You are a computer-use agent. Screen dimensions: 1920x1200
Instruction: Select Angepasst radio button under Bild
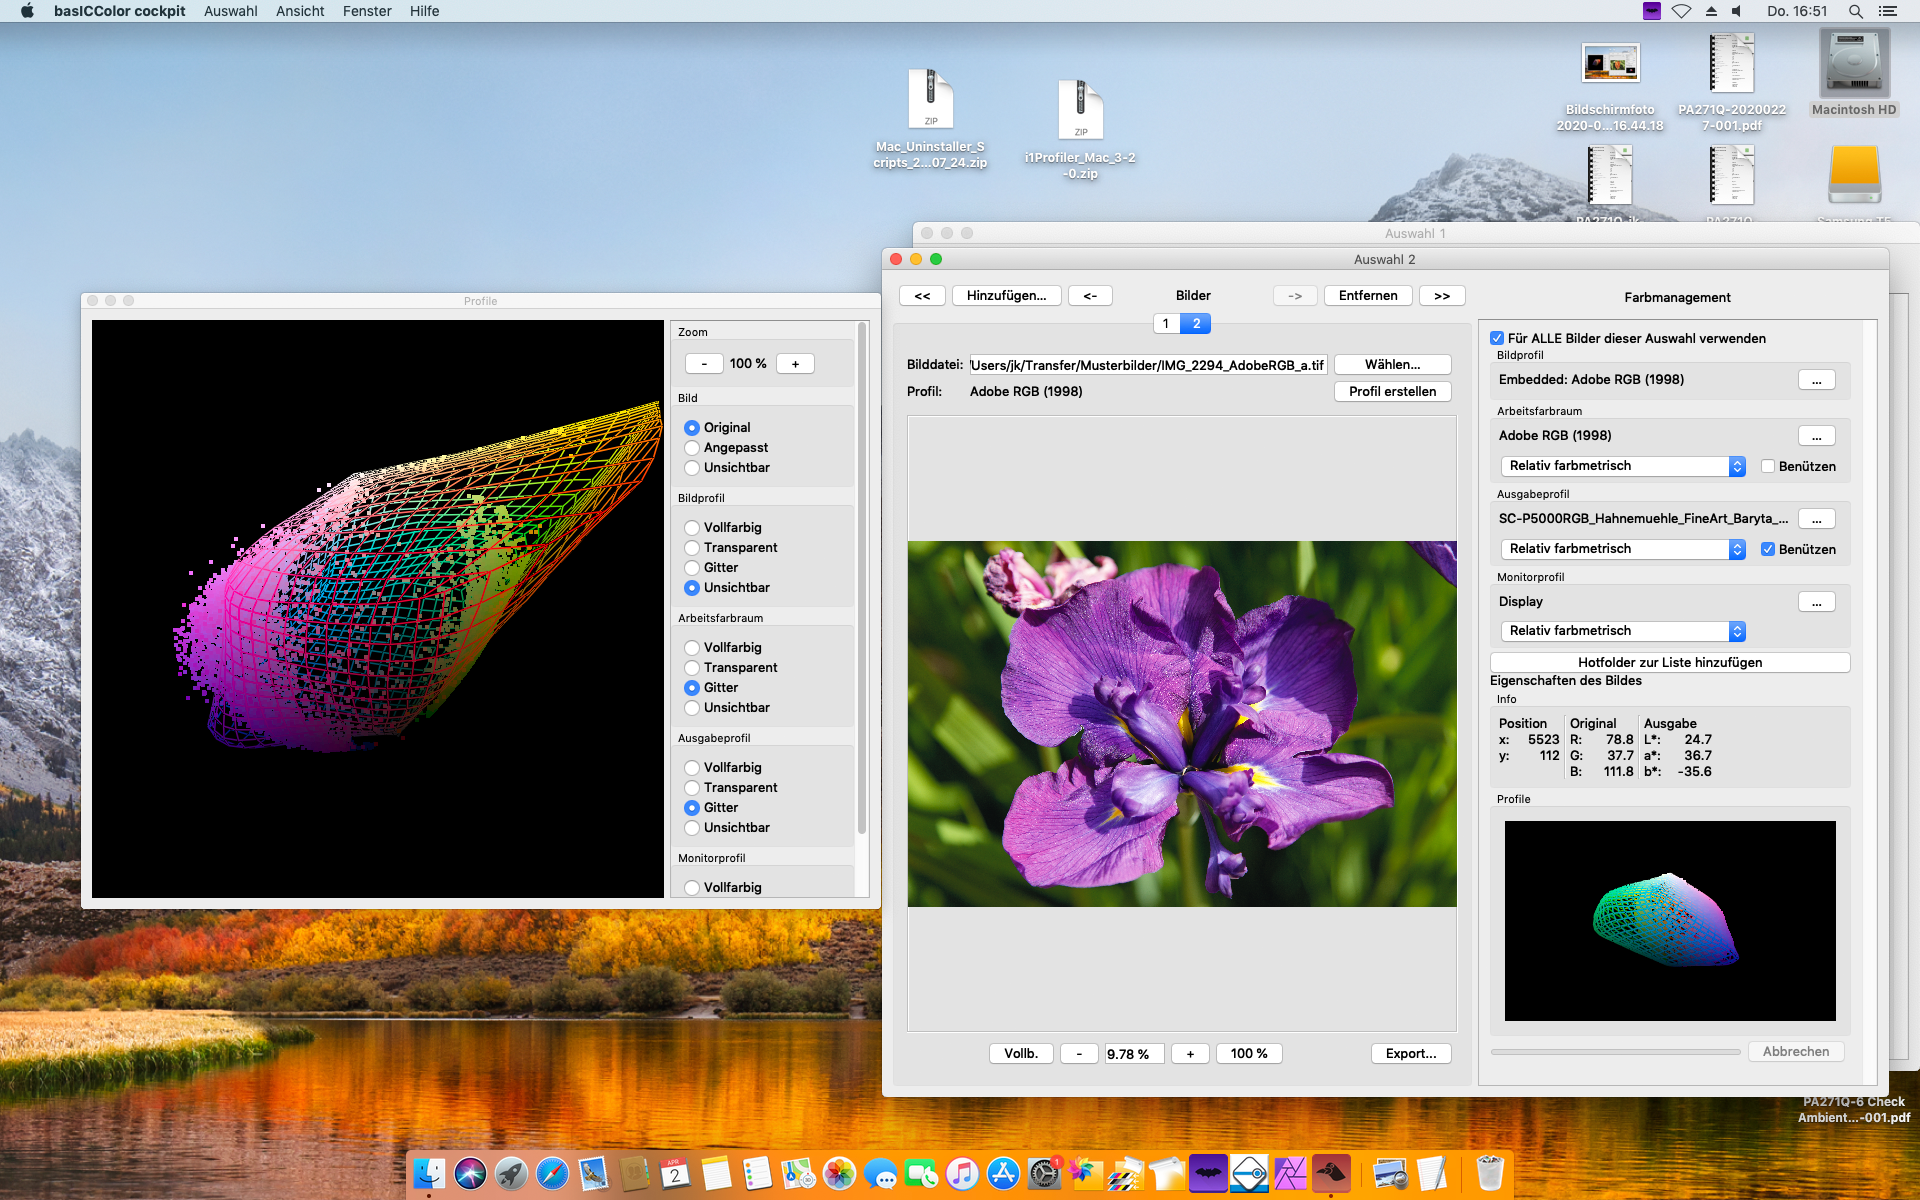tap(692, 448)
